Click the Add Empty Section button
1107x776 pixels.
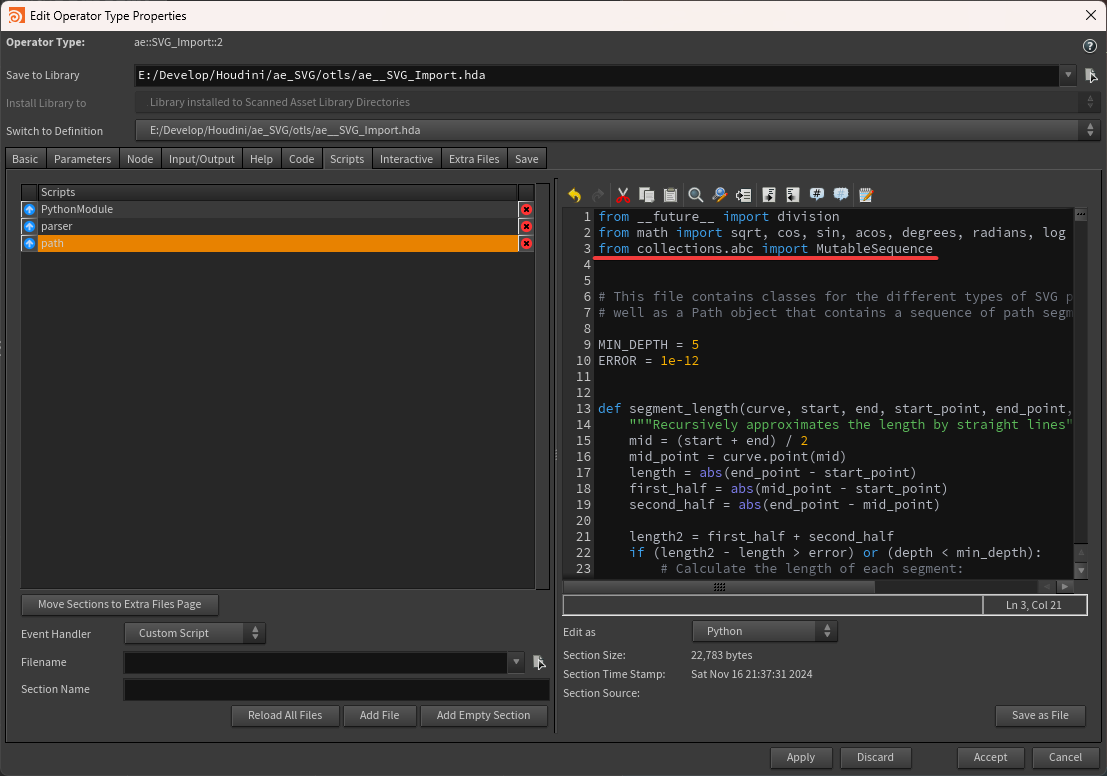click(x=483, y=716)
